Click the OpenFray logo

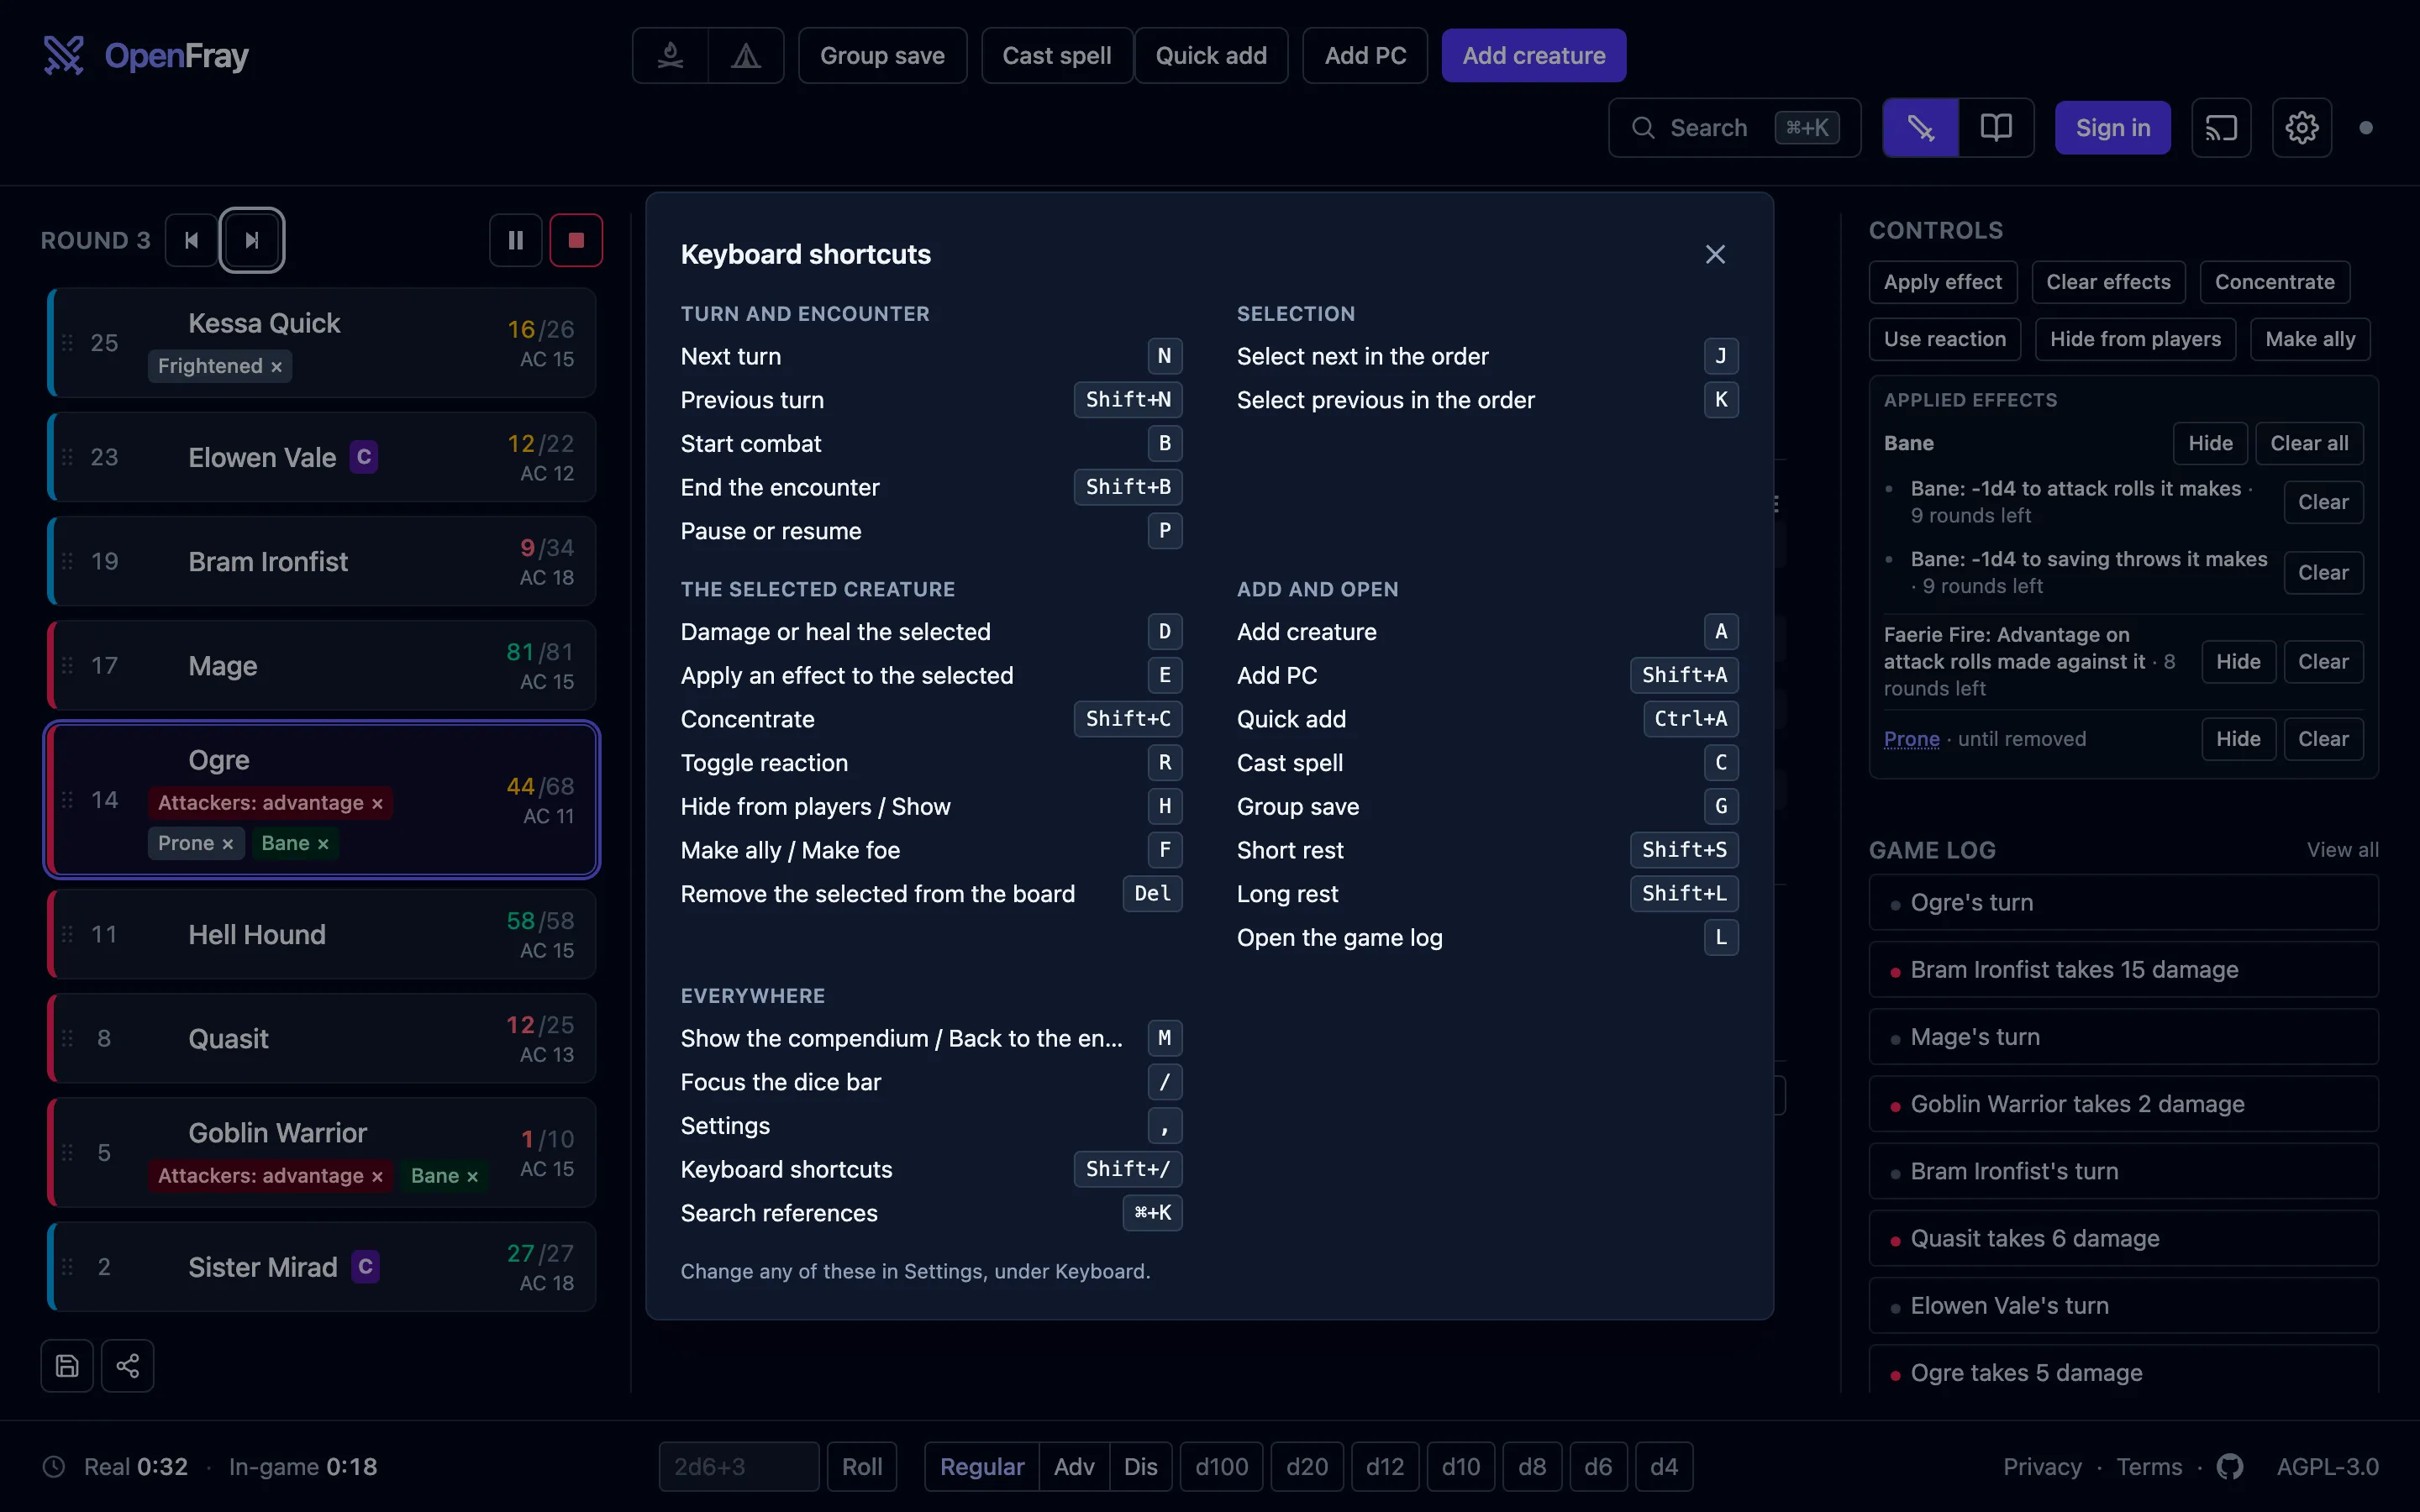[146, 56]
